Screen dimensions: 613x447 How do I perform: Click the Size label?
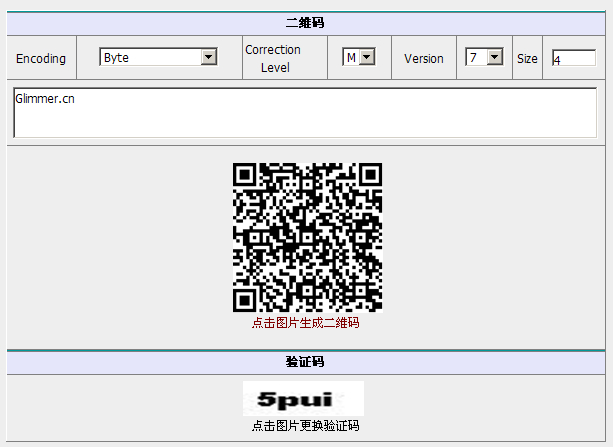point(527,59)
